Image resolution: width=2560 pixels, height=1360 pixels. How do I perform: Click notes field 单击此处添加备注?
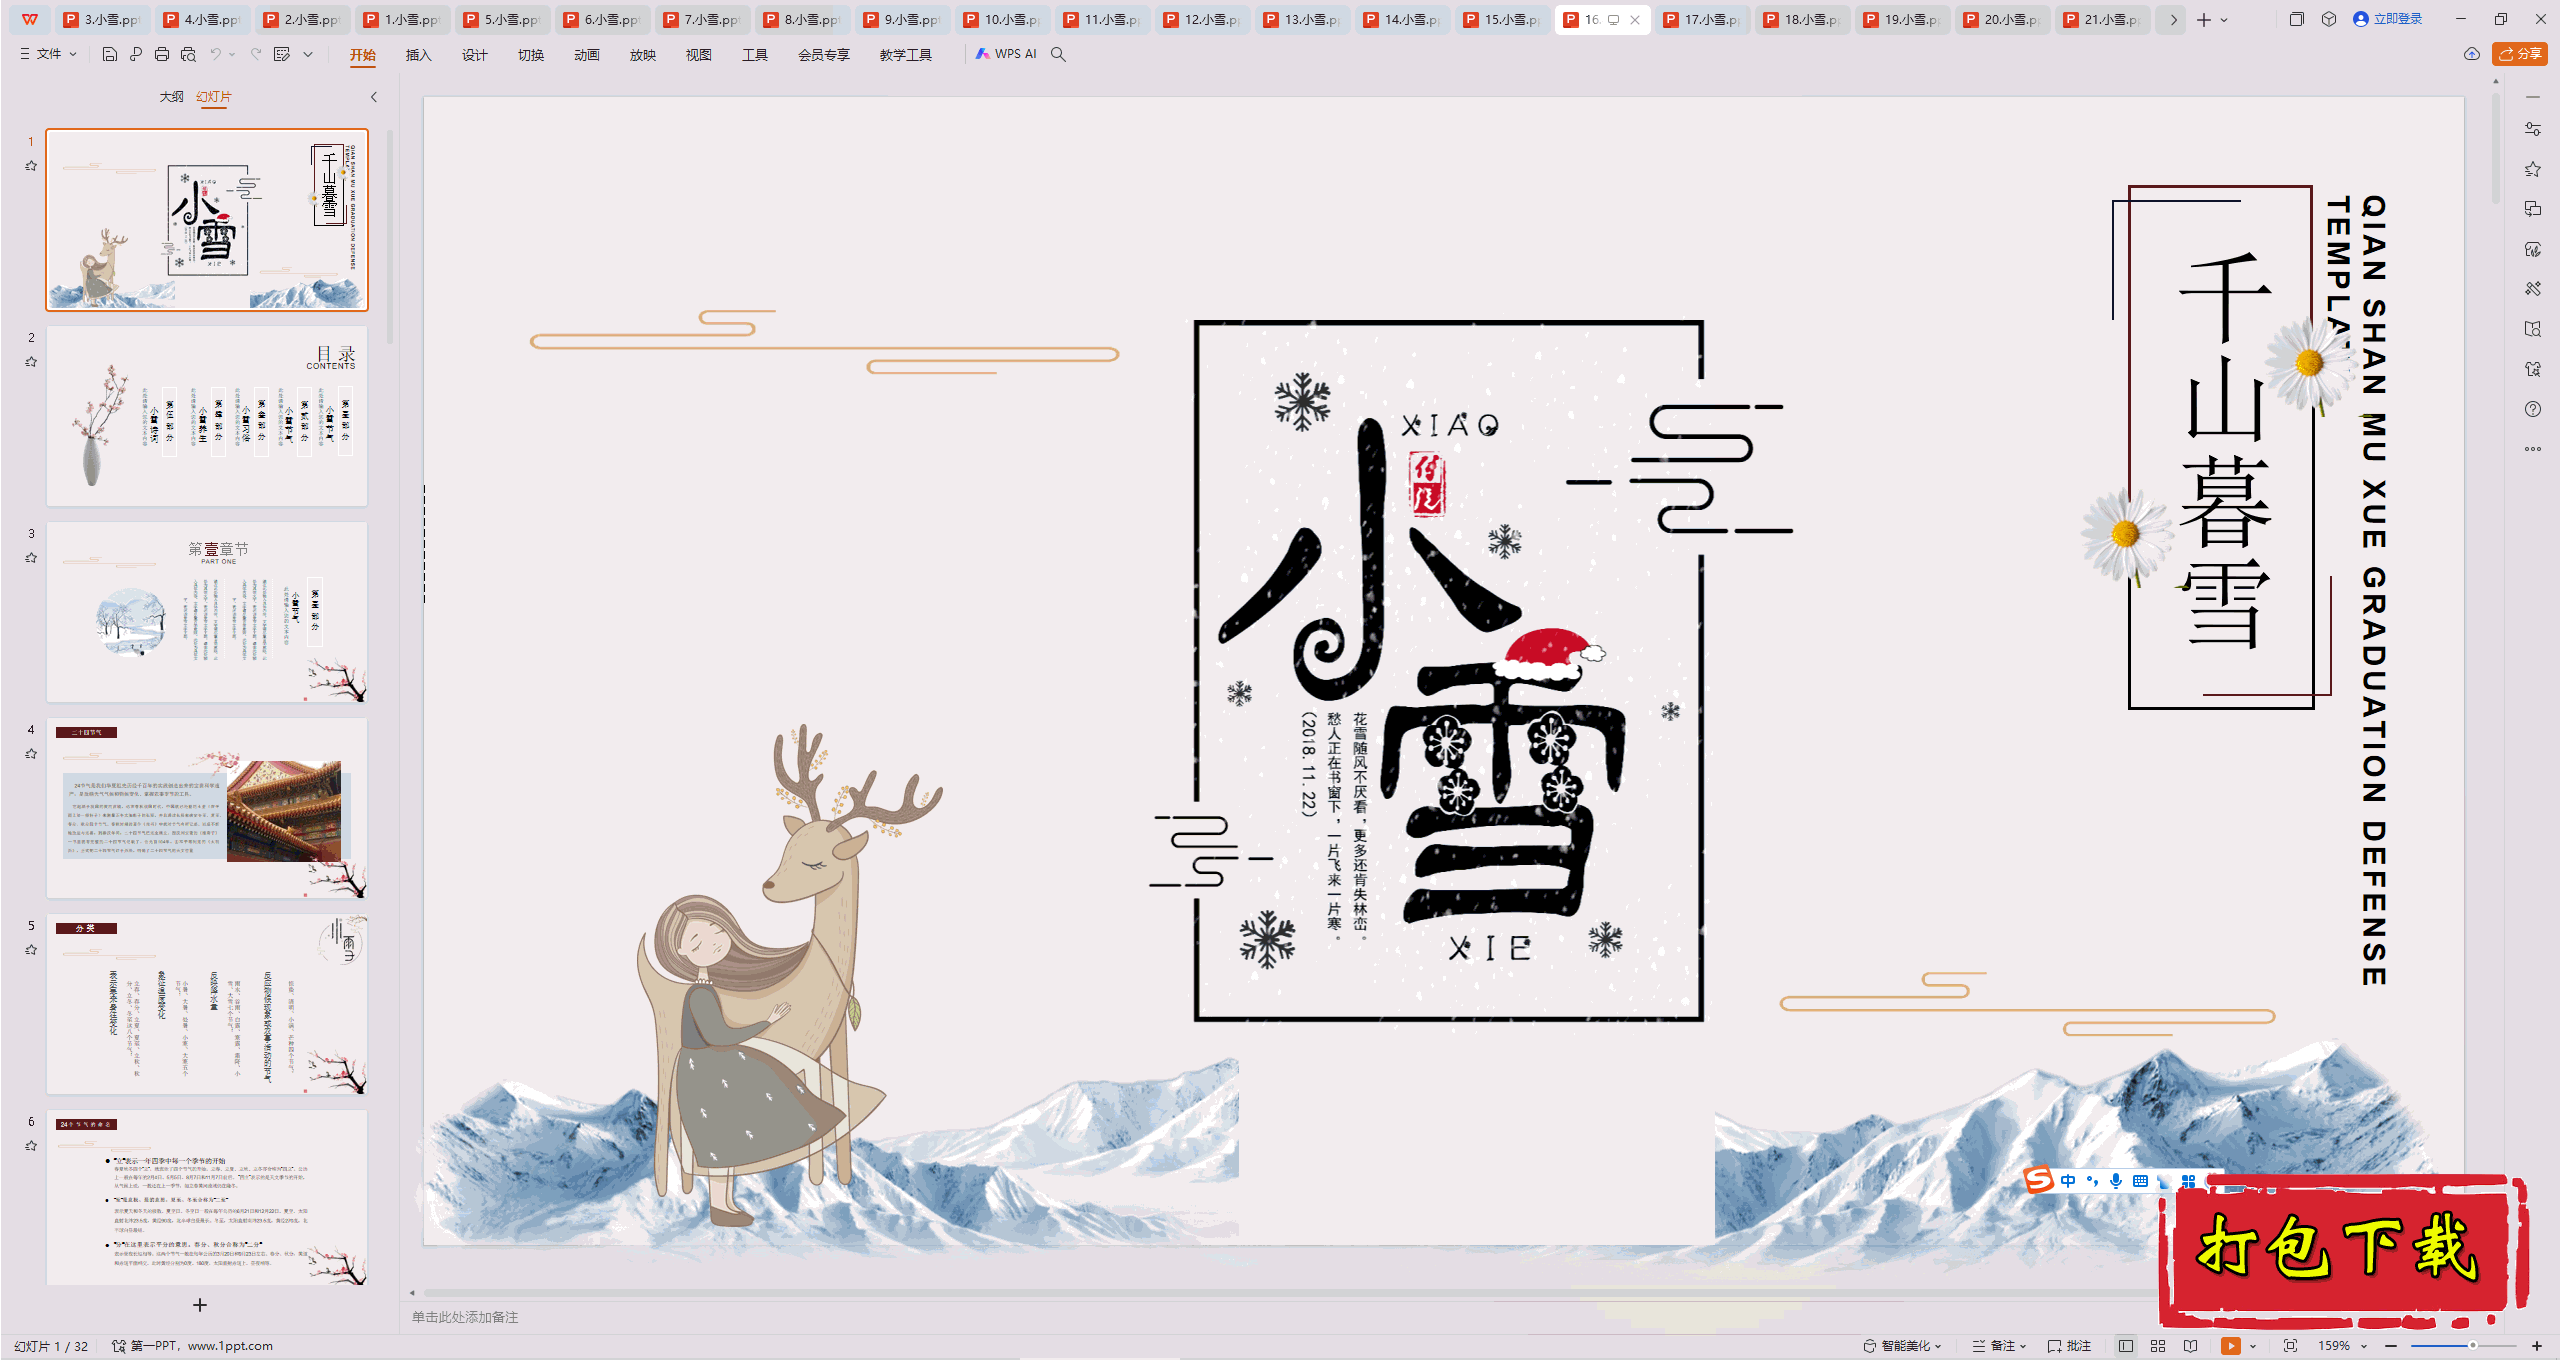pos(465,1317)
